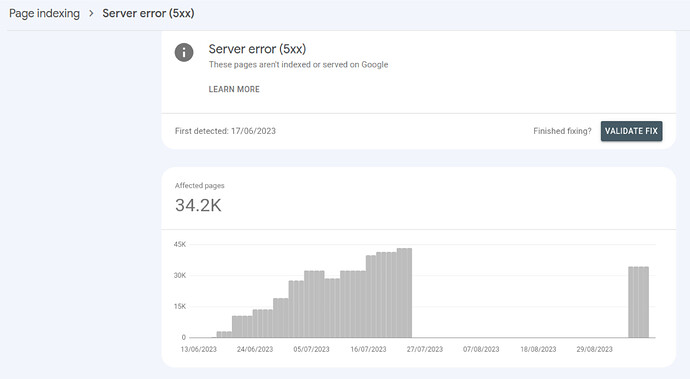Click the 29/08/2023 x-axis date
The image size is (690, 379).
[x=594, y=349]
